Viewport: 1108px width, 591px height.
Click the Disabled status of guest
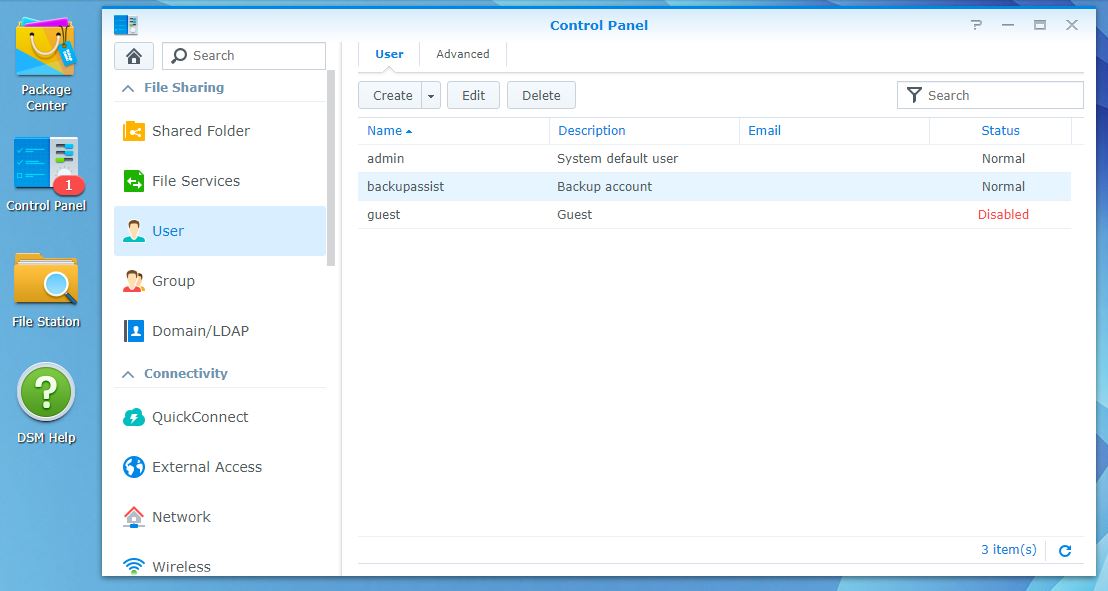pyautogui.click(x=1003, y=215)
